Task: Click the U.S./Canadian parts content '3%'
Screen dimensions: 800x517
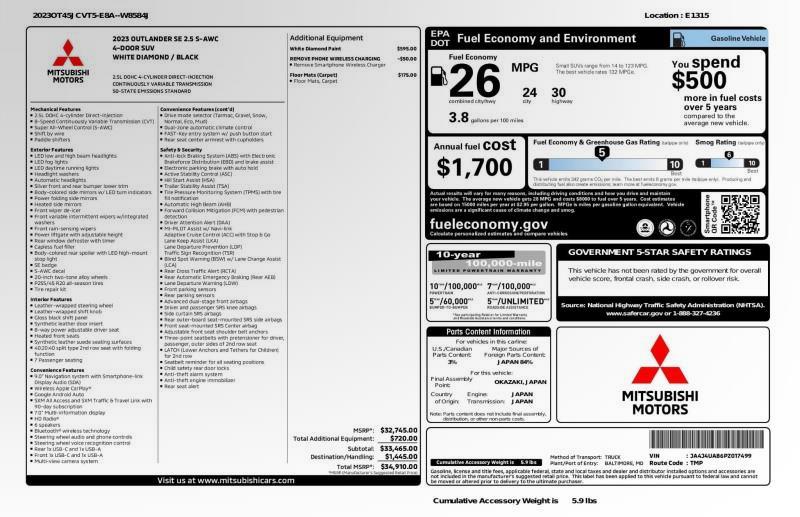Action: click(x=452, y=362)
